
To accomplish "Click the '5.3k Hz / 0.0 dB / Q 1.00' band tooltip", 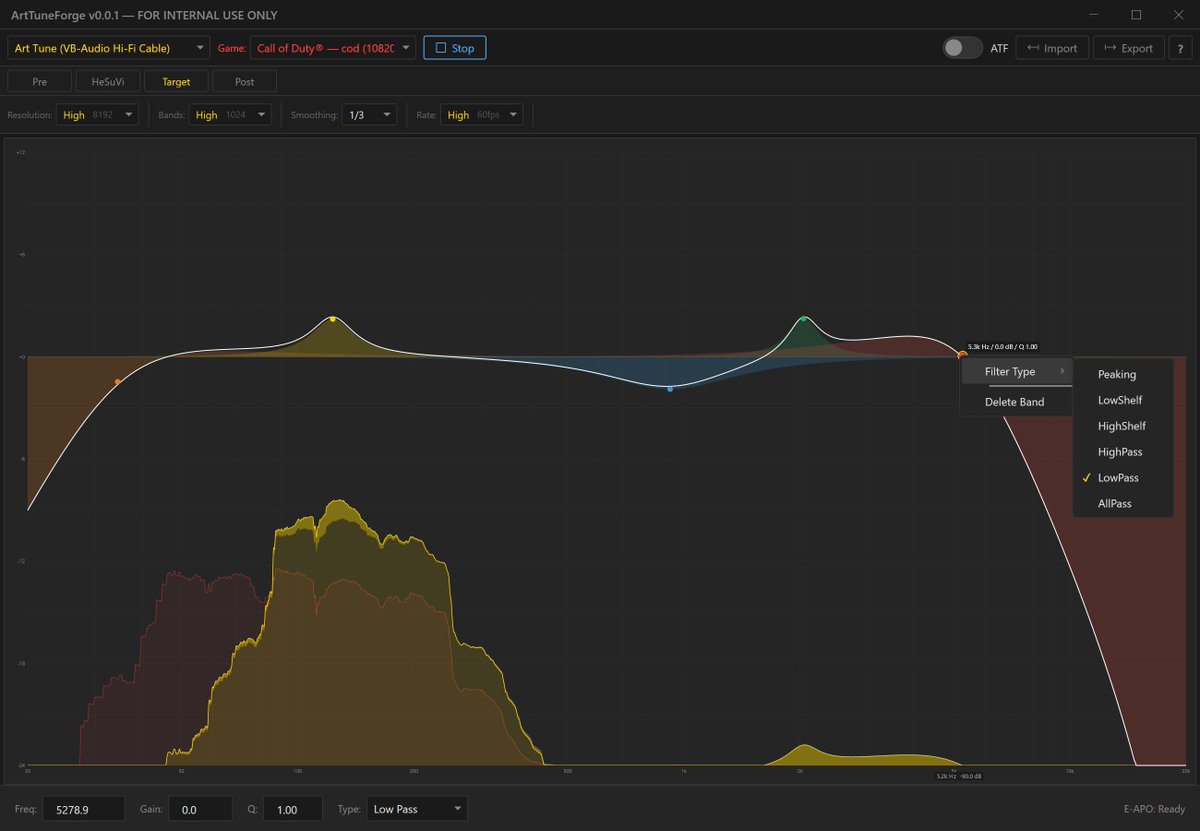I will pos(1002,346).
